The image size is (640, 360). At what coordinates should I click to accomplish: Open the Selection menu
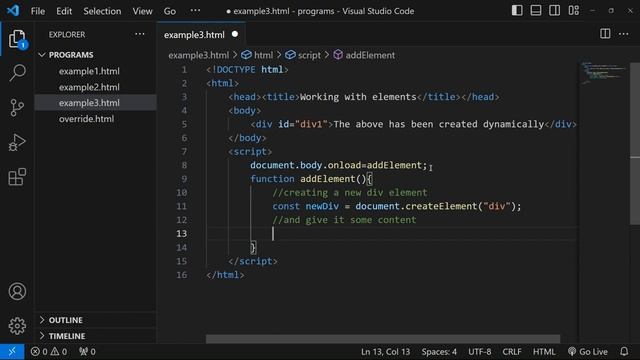click(x=102, y=11)
